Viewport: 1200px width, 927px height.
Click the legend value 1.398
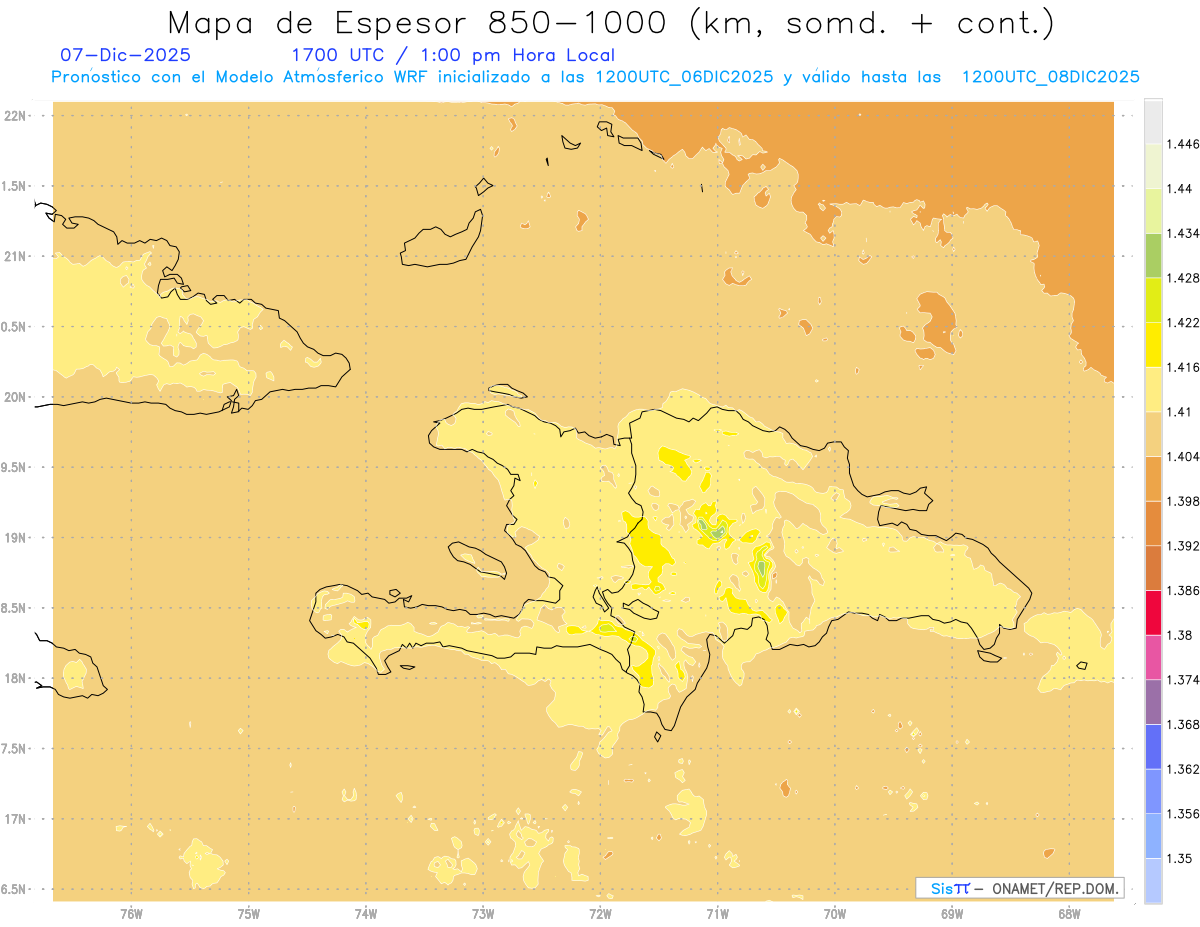tap(1183, 501)
